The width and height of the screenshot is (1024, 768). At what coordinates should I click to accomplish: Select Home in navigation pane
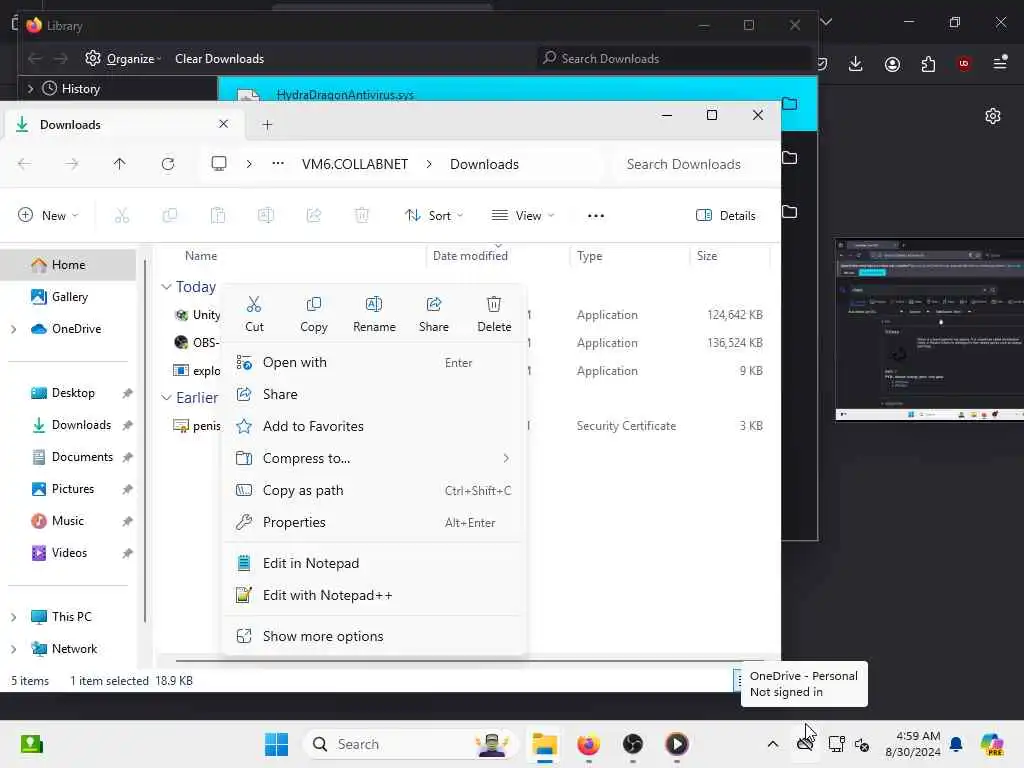point(69,264)
